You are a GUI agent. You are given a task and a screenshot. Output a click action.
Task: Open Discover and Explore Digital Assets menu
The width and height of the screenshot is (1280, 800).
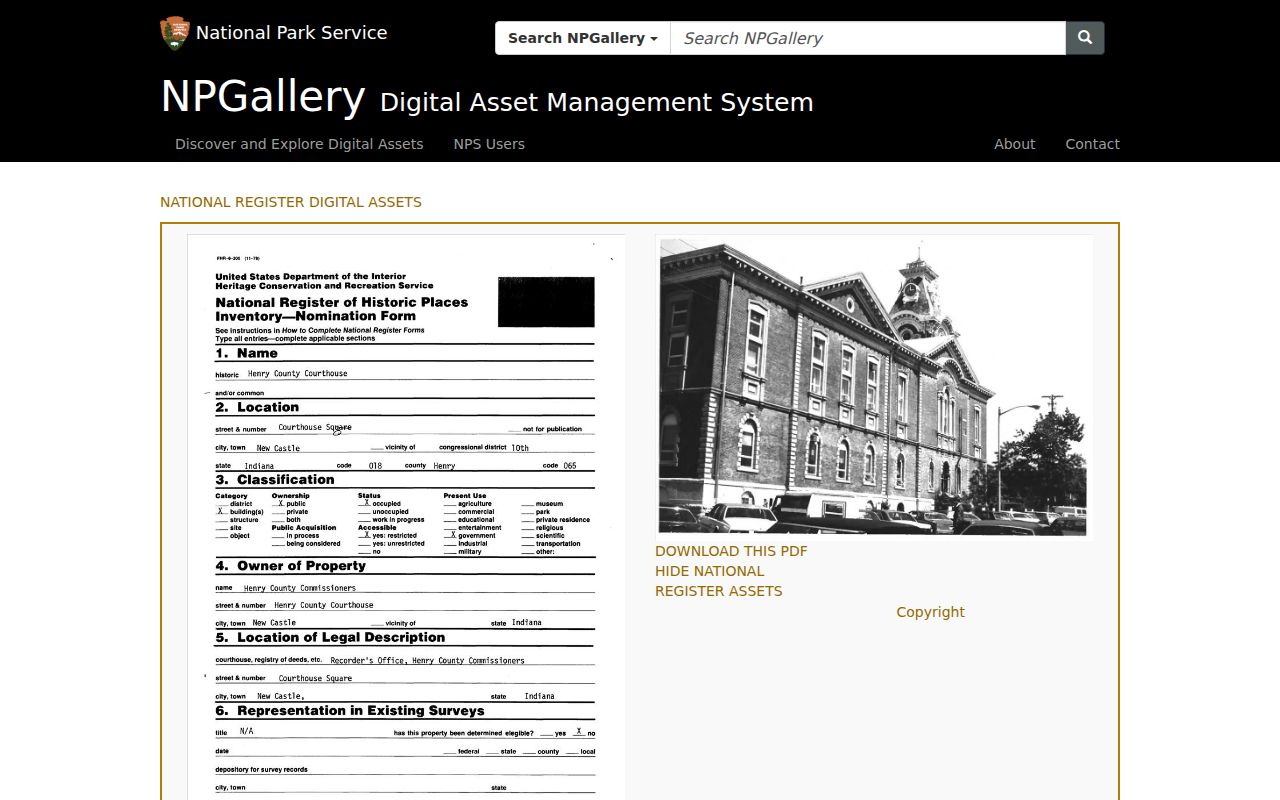(x=299, y=144)
